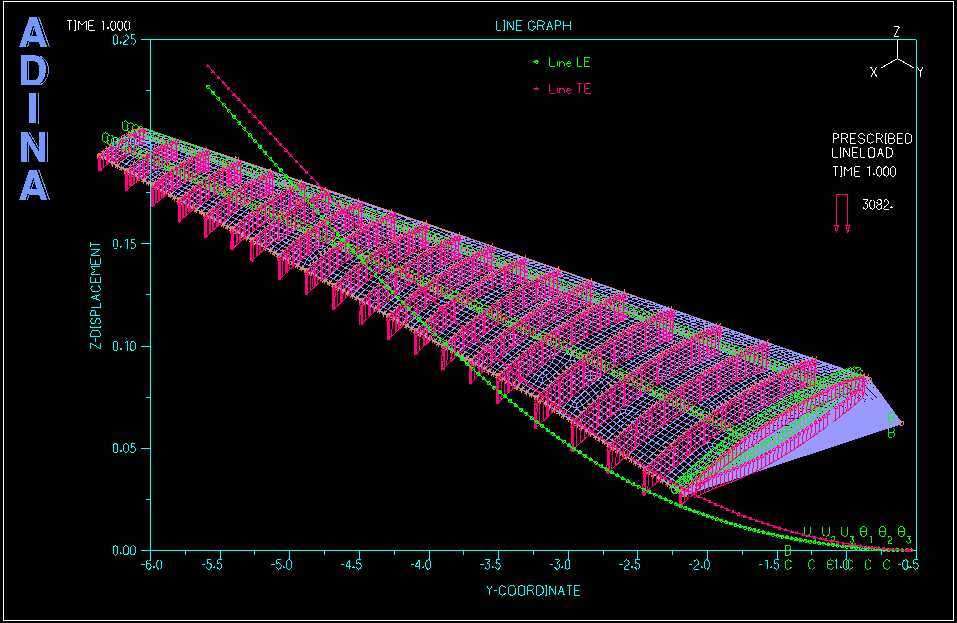Click the U1 boundary condition symbol
Image resolution: width=957 pixels, height=623 pixels.
pyautogui.click(x=808, y=532)
